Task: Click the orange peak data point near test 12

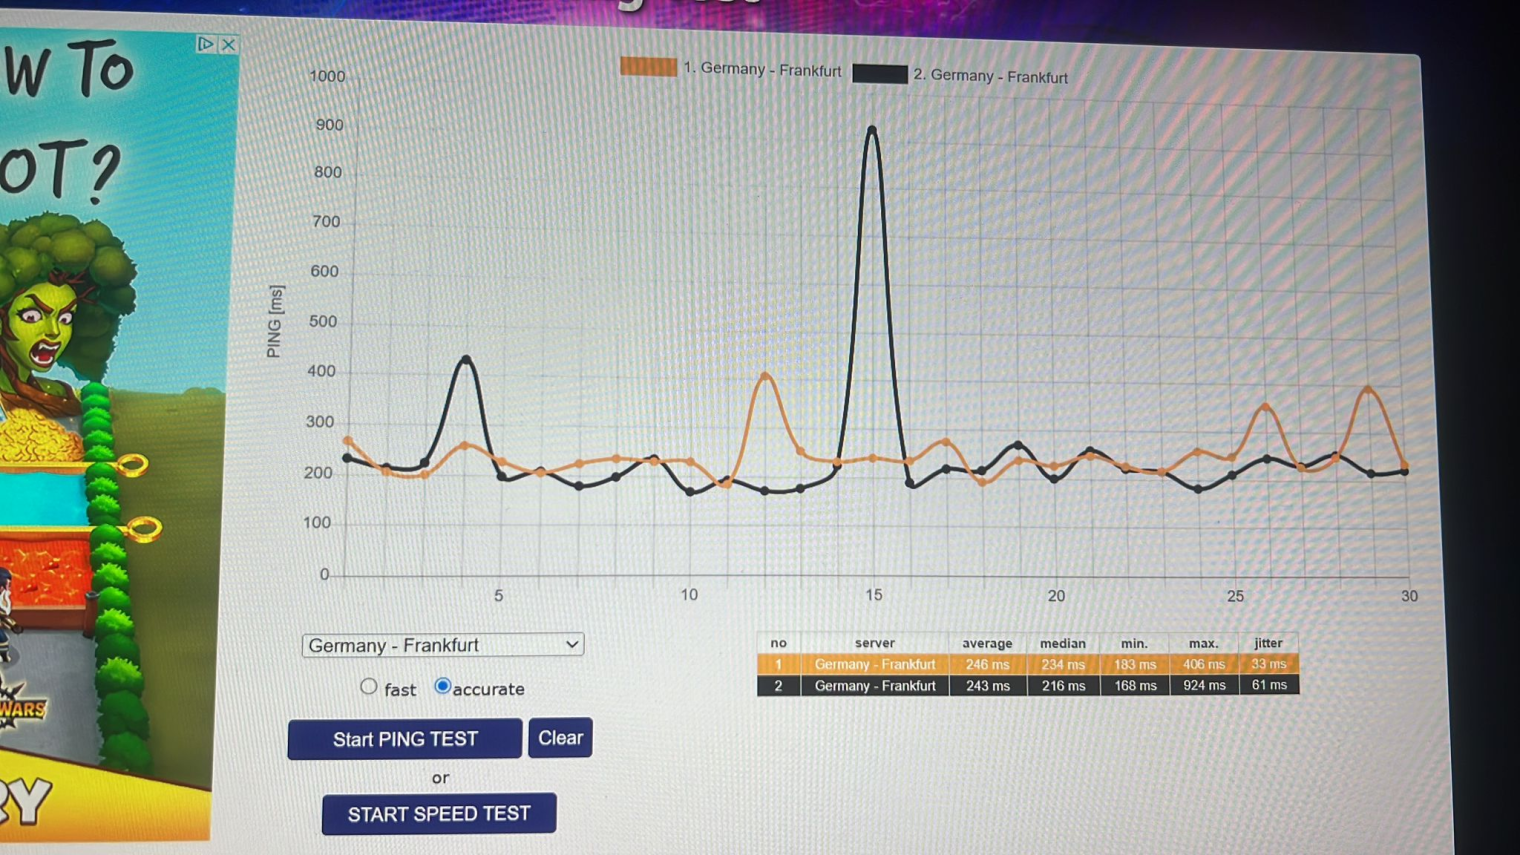Action: tap(765, 377)
